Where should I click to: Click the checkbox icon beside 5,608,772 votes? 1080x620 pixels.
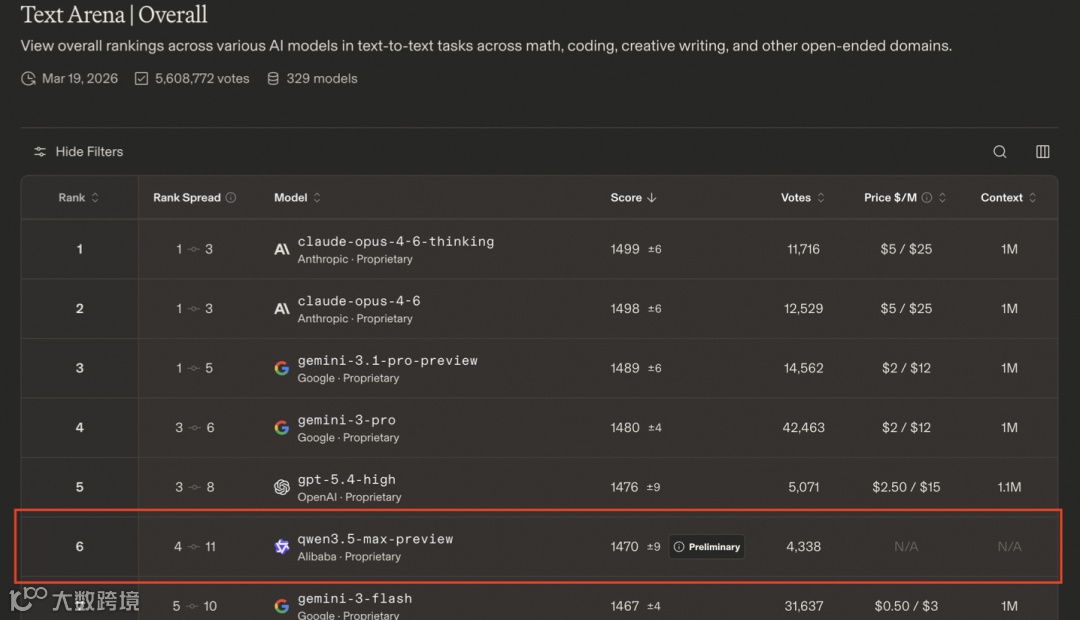pos(141,79)
